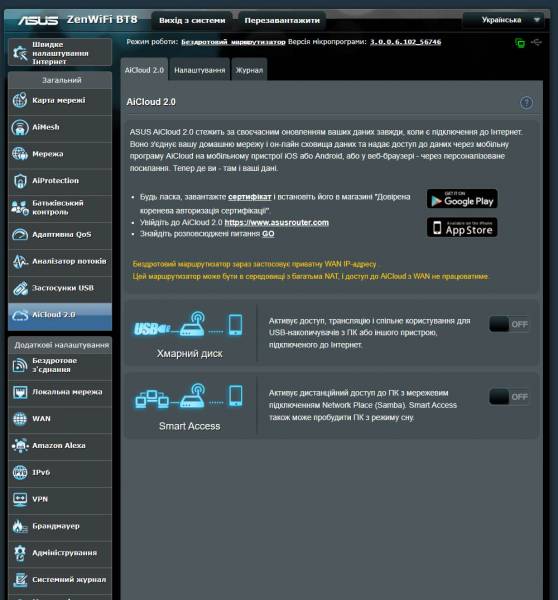Click the Smart Access label

(189, 426)
